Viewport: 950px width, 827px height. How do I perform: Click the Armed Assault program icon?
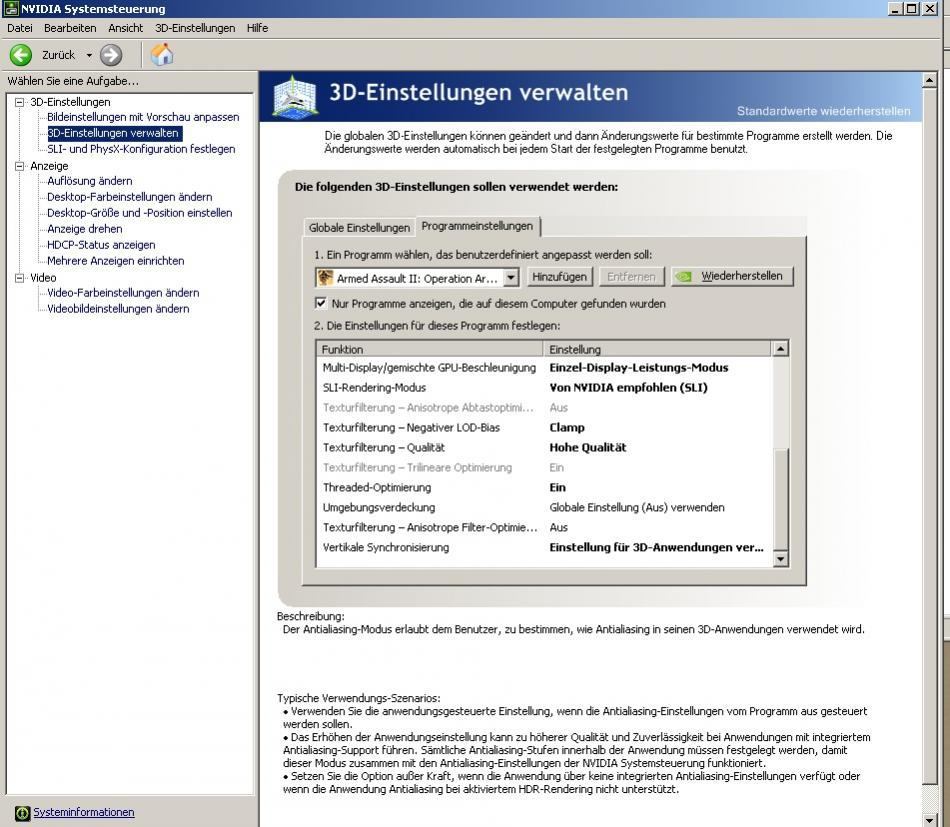[325, 277]
